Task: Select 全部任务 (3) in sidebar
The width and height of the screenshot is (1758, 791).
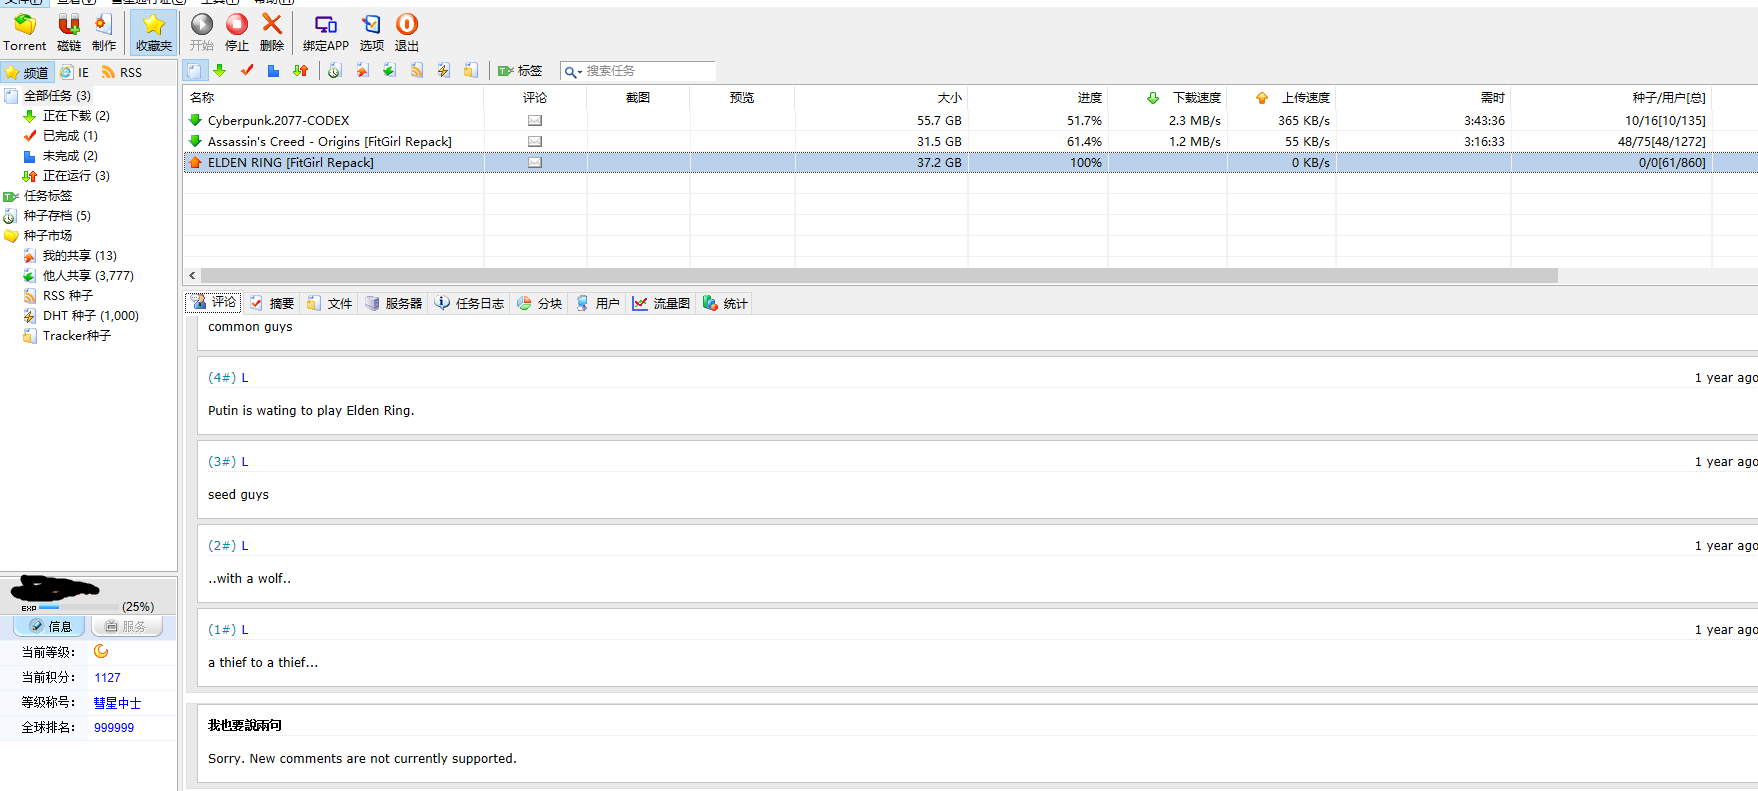Action: 57,96
